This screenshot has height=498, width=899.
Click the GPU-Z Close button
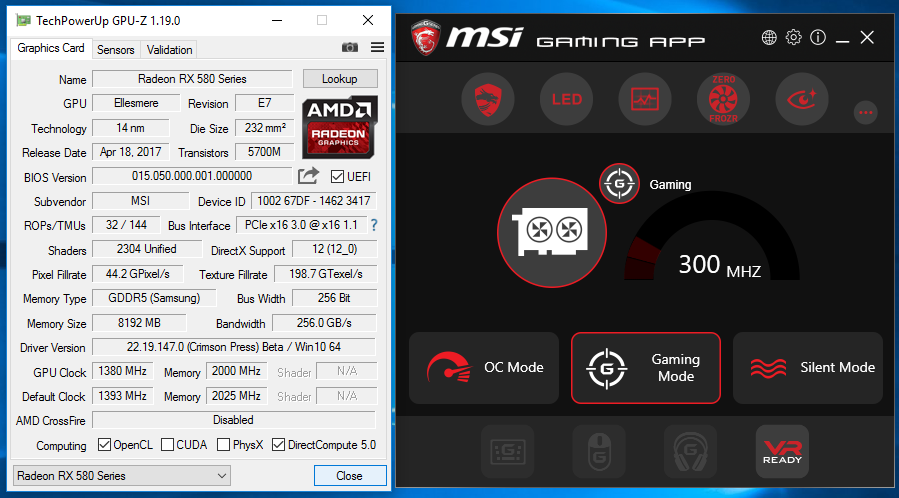[x=350, y=476]
